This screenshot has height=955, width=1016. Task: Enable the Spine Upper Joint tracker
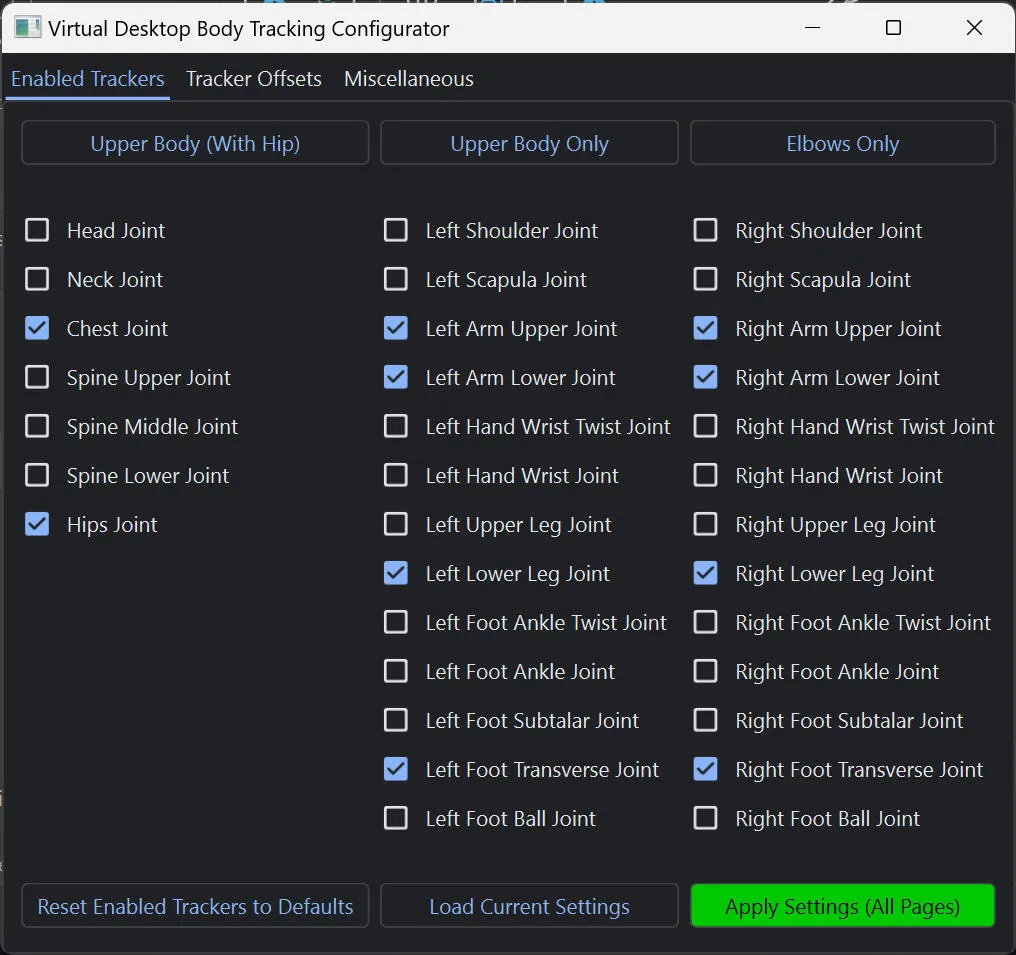pos(37,377)
